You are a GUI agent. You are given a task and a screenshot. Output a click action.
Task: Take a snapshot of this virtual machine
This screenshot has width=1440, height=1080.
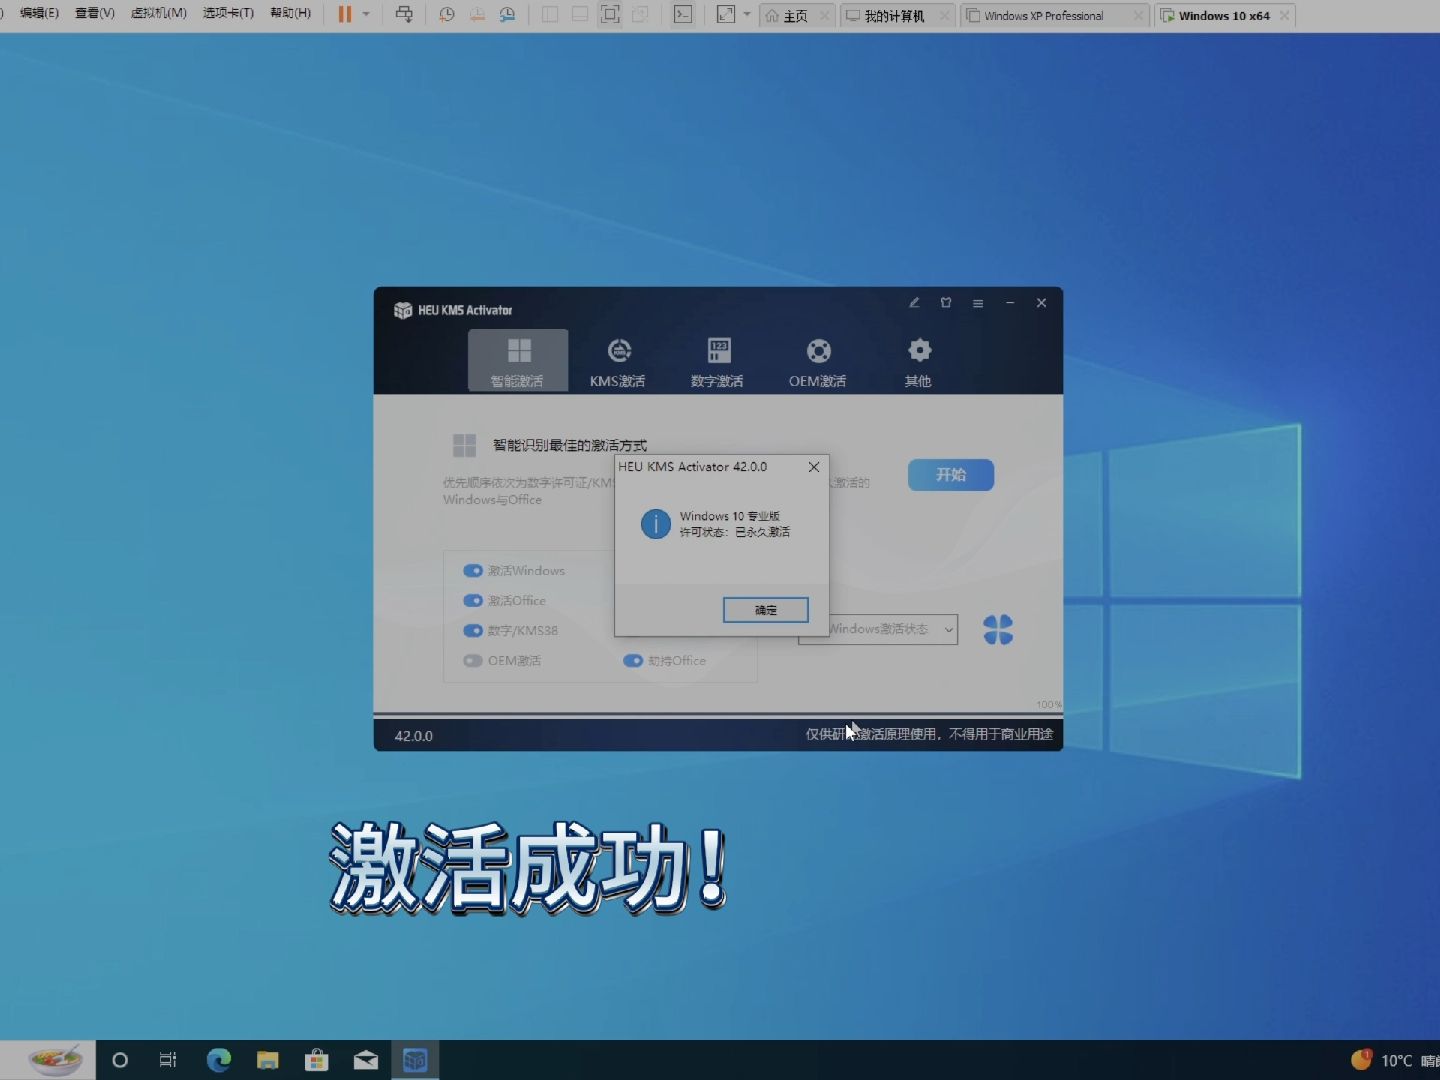click(x=447, y=14)
